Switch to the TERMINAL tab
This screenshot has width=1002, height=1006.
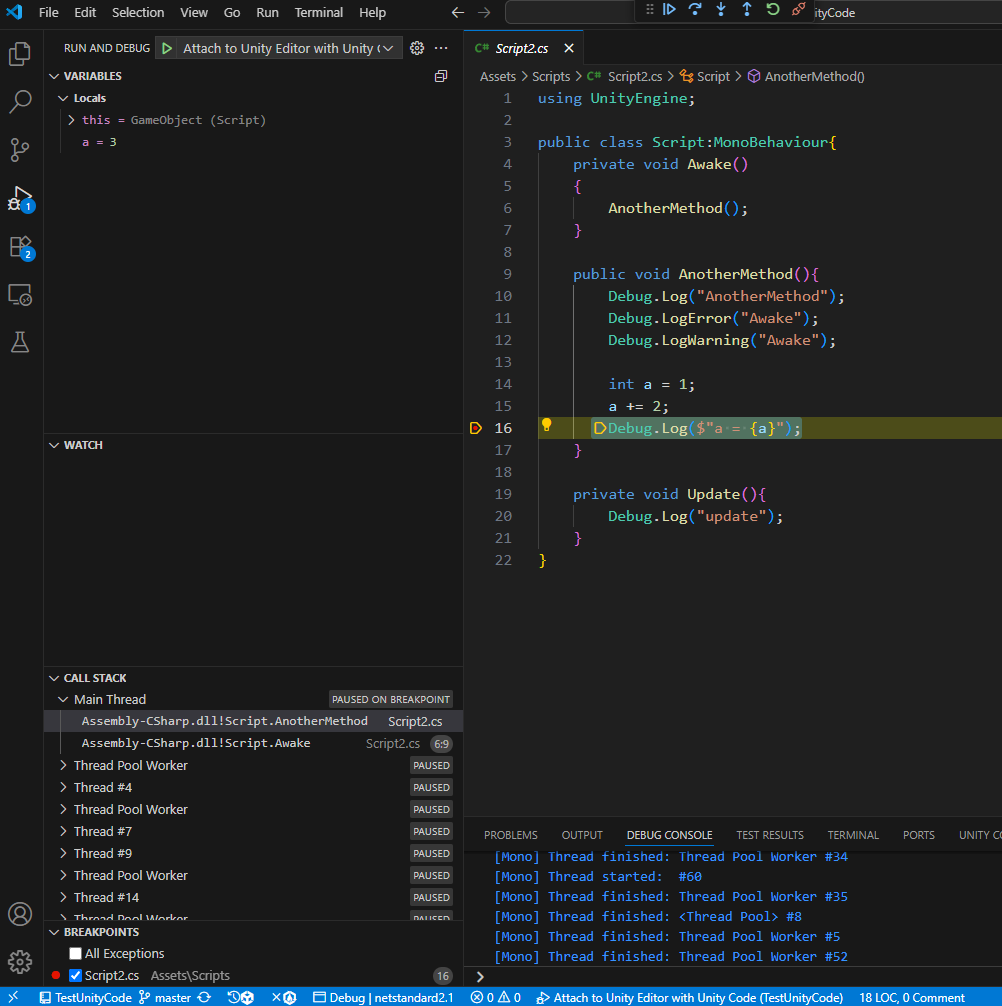point(852,835)
